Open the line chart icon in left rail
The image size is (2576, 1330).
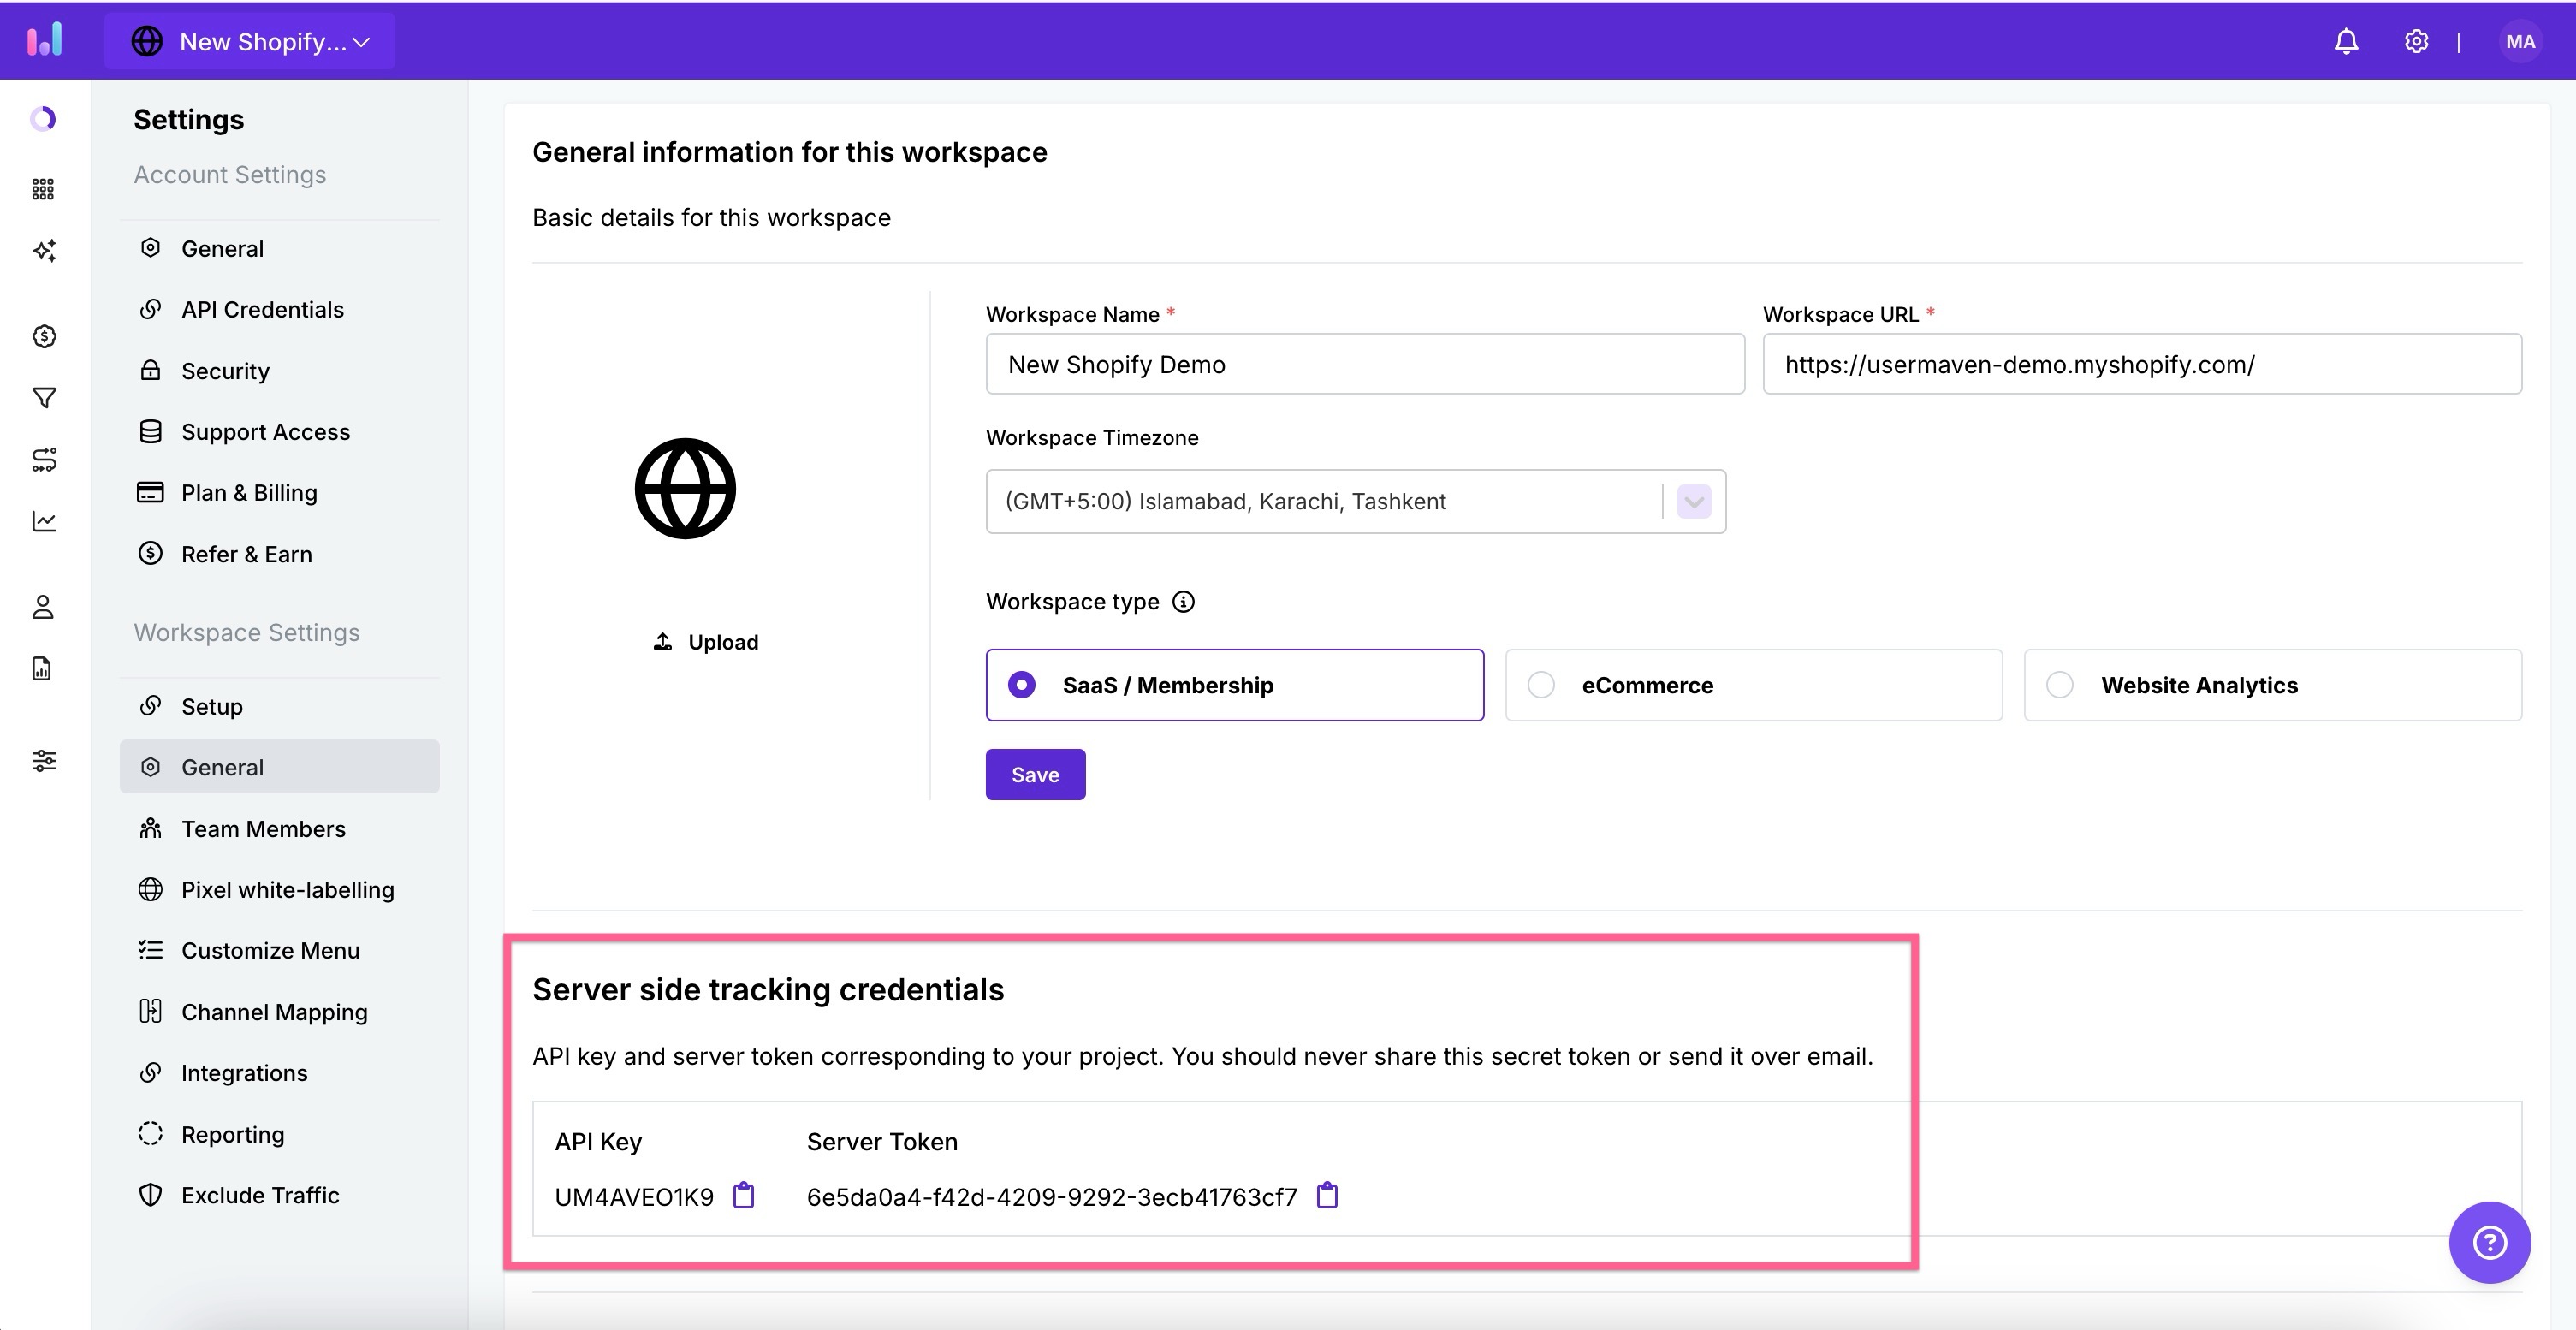coord(44,521)
